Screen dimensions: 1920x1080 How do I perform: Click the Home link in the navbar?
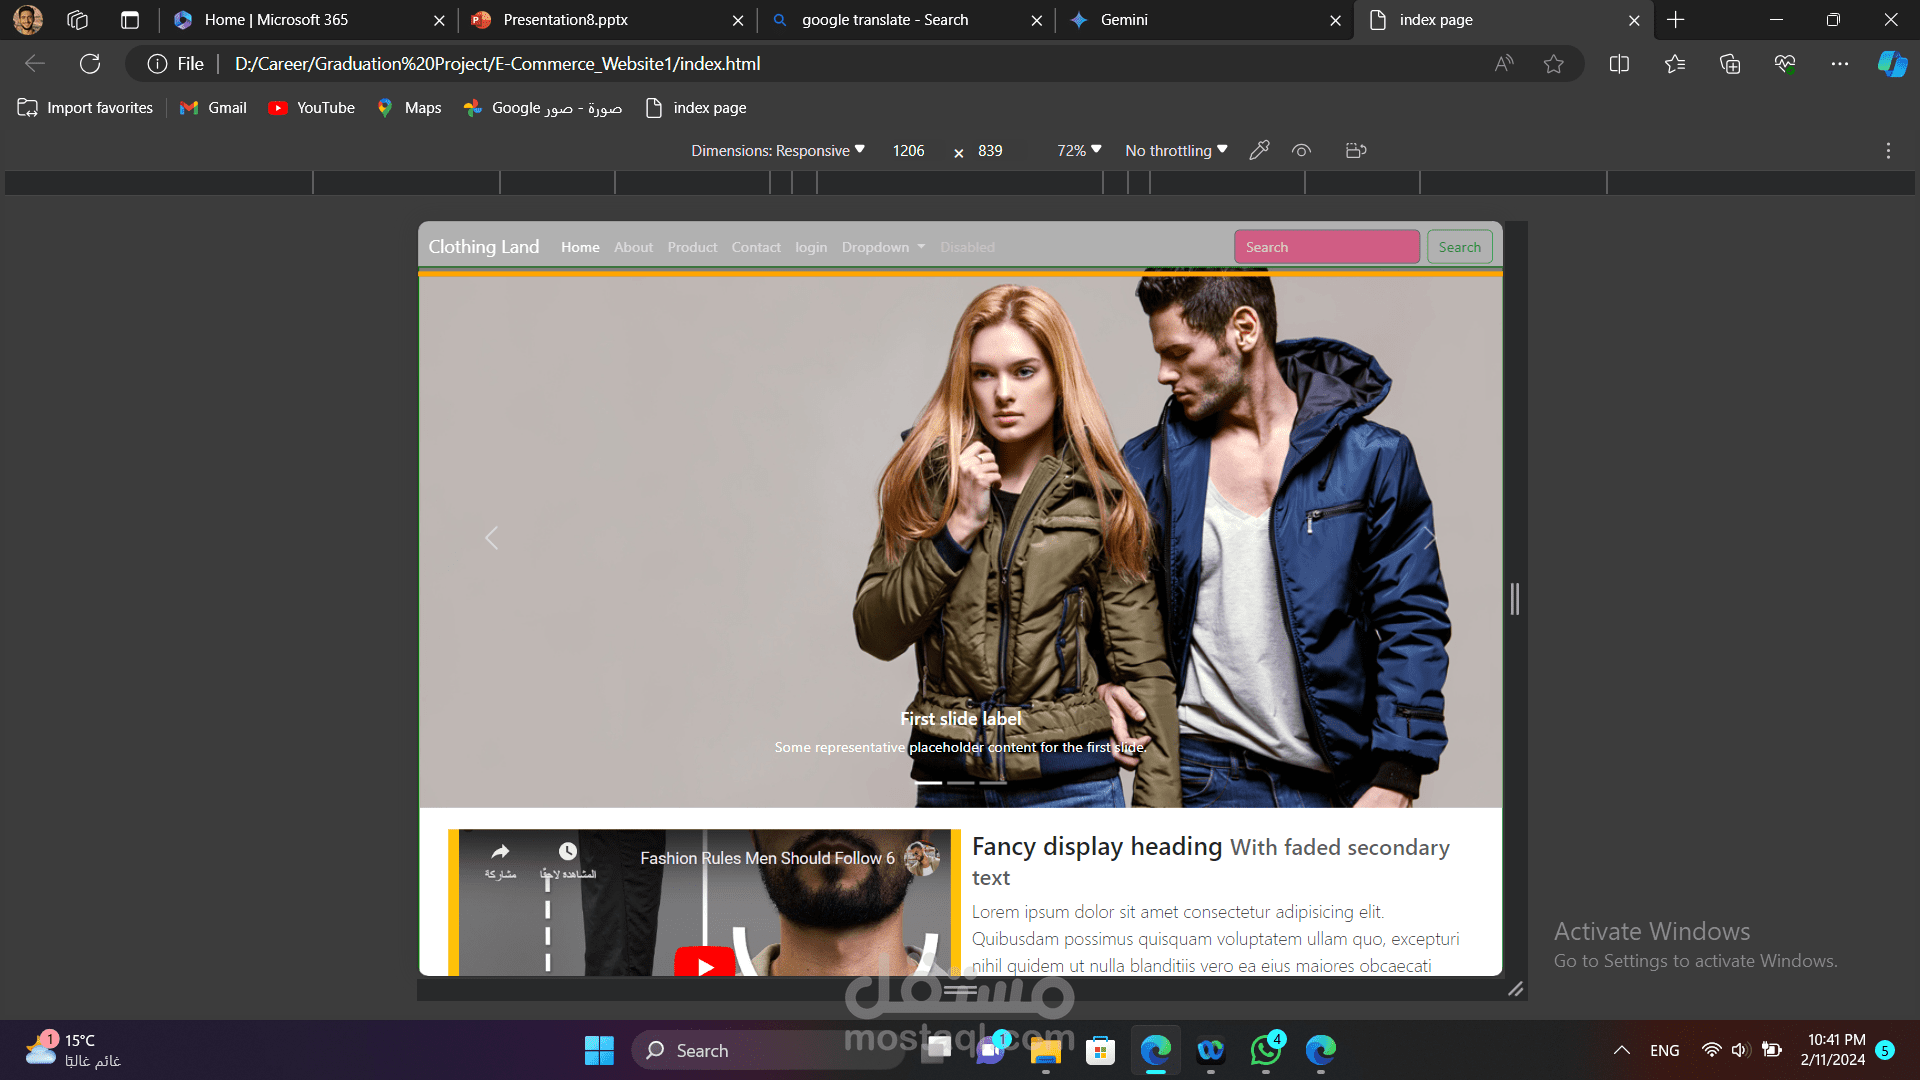pyautogui.click(x=580, y=247)
